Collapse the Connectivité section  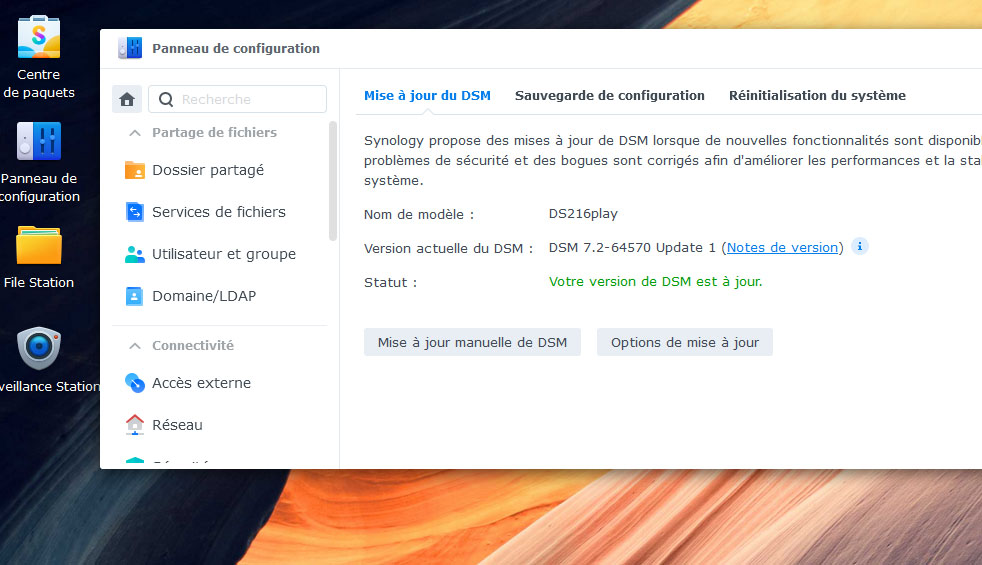[x=134, y=345]
